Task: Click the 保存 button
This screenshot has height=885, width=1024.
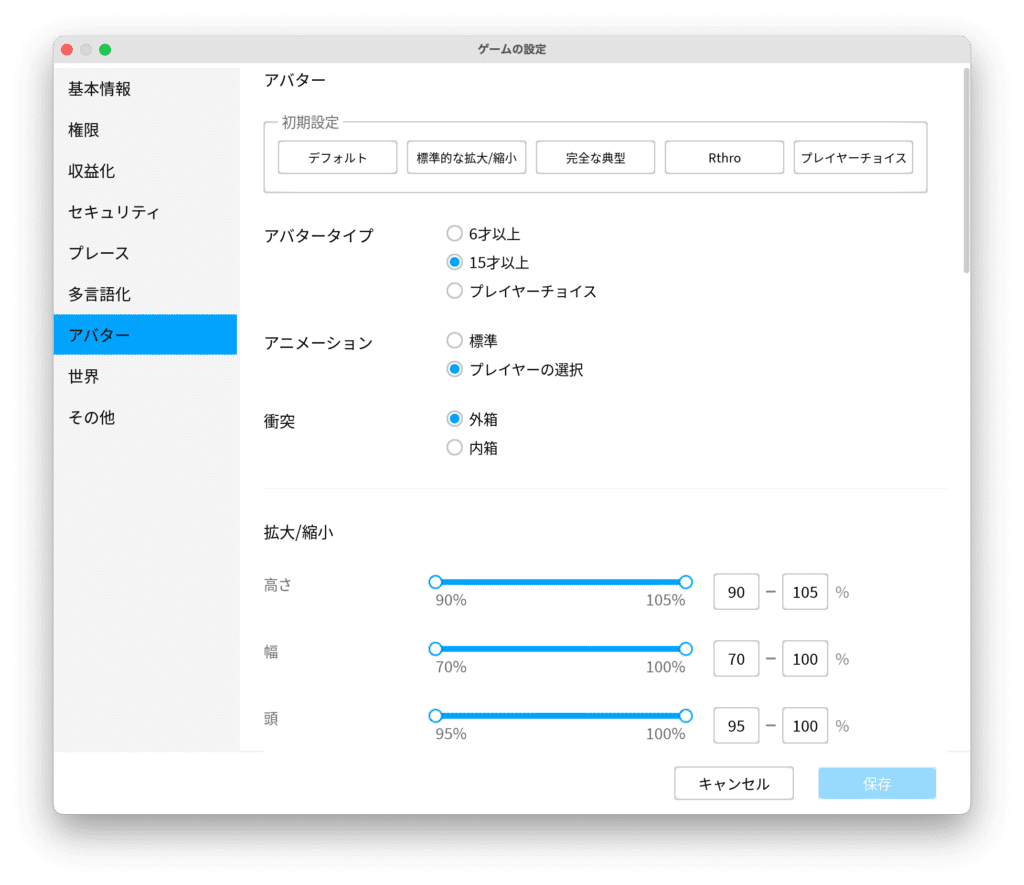Action: 876,784
